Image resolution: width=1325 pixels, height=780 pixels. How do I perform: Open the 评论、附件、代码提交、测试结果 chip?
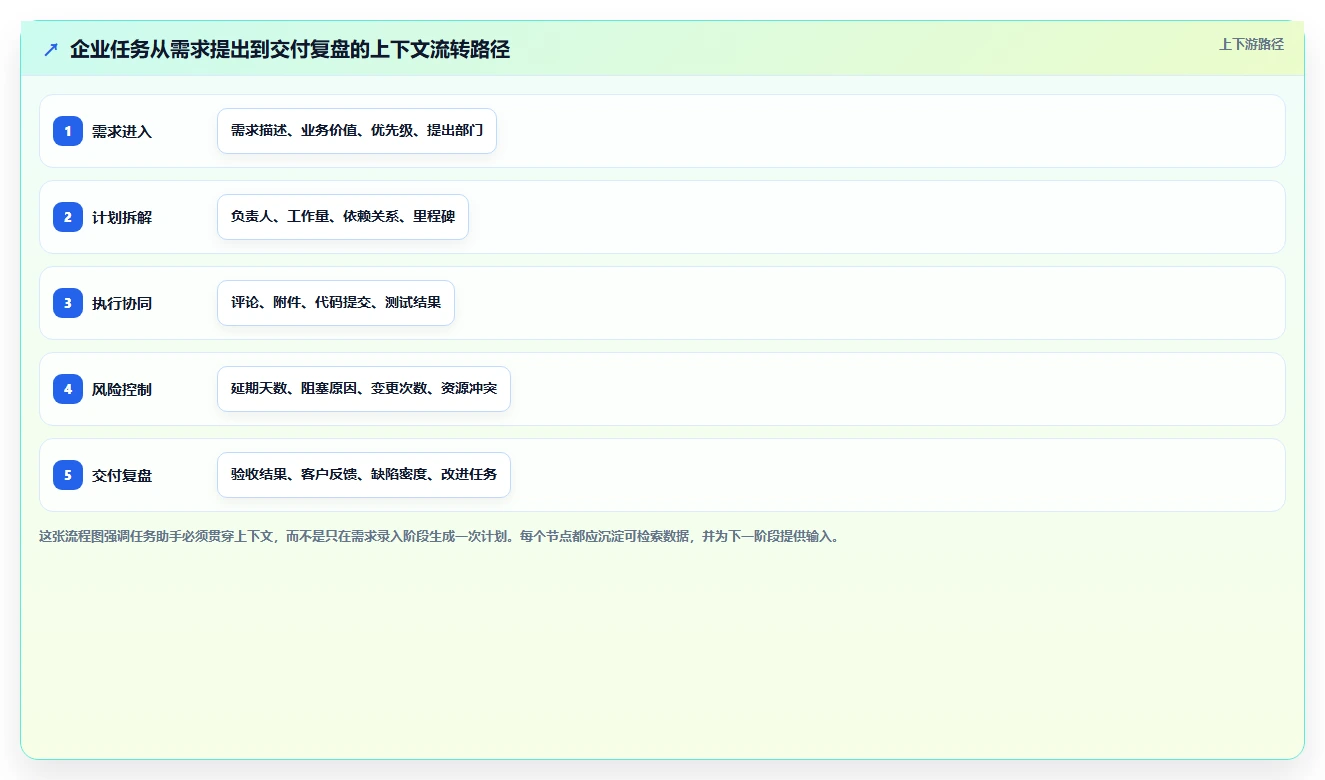point(336,303)
